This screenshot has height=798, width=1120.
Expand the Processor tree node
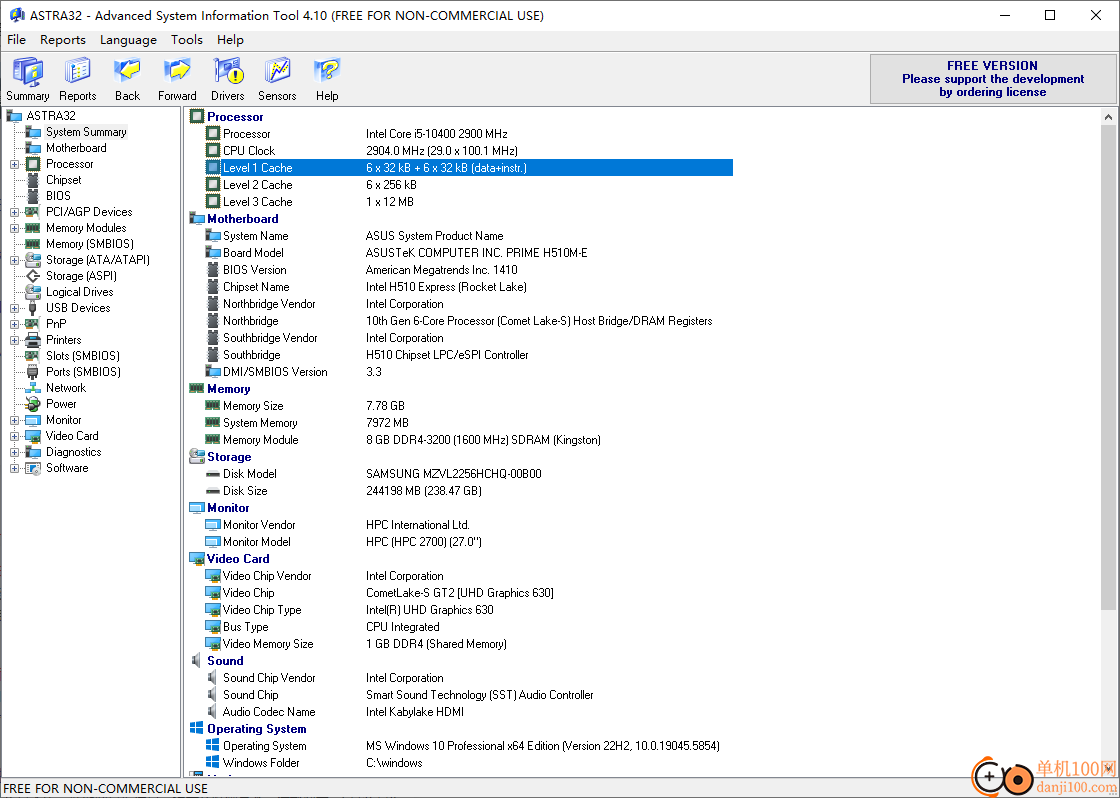[14, 164]
